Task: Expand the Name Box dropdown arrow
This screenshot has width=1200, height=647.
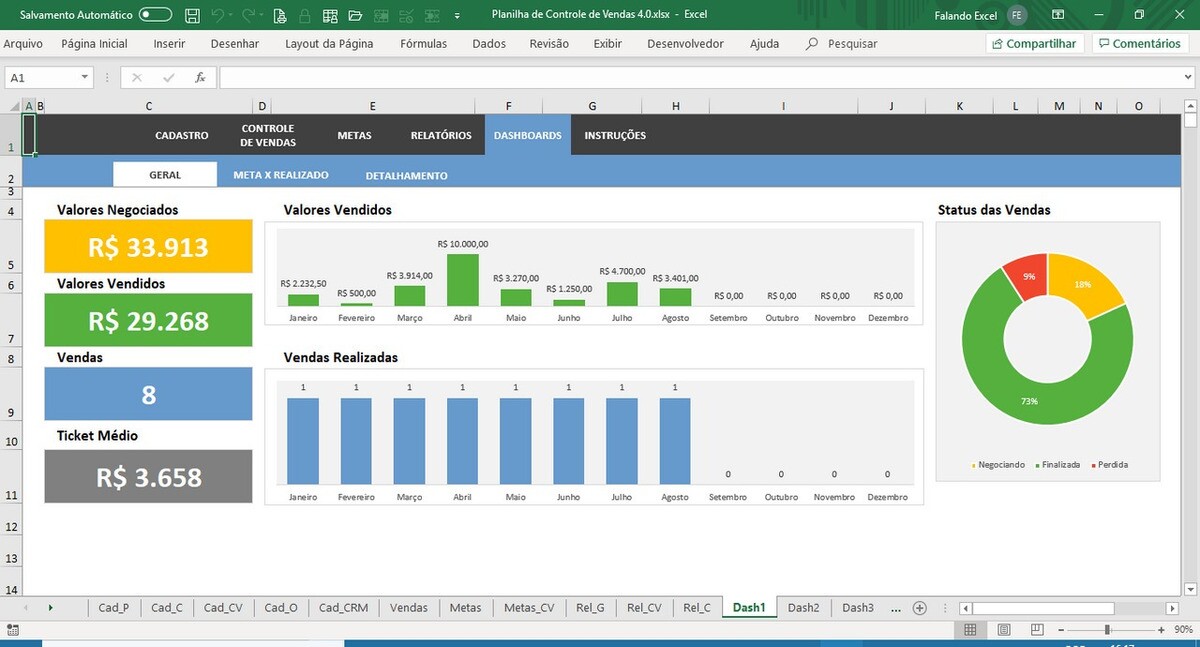Action: pos(84,77)
